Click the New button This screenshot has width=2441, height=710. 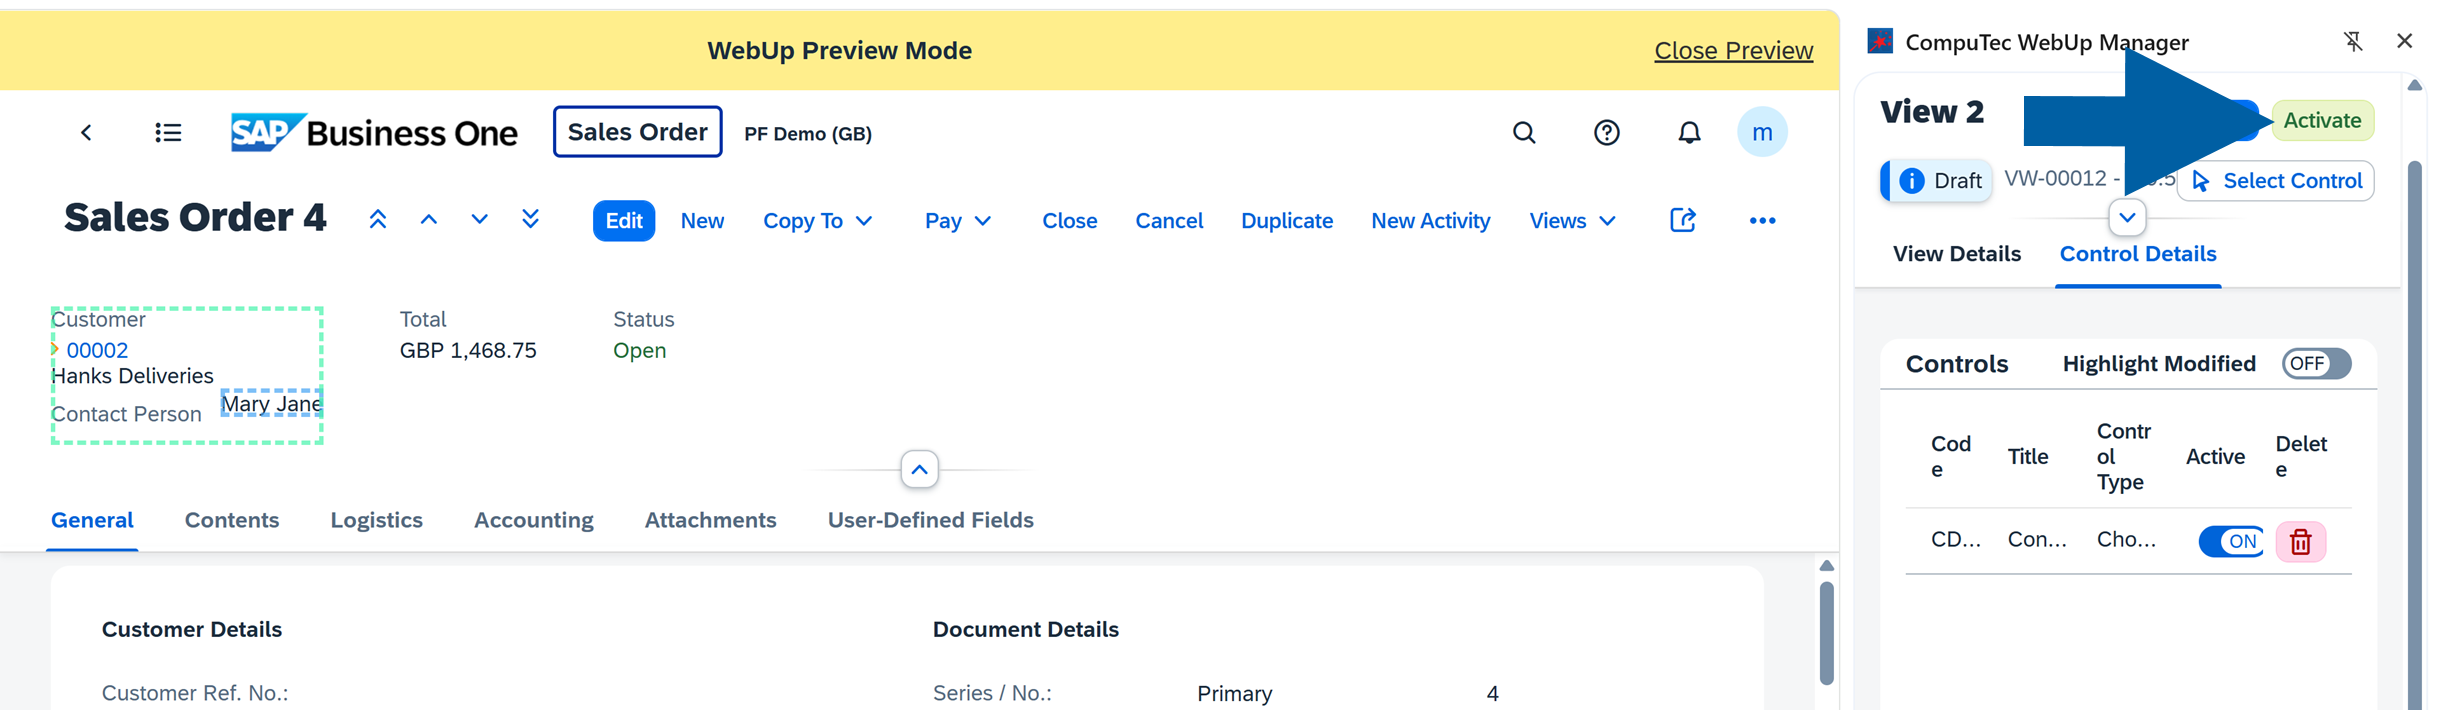pos(702,221)
